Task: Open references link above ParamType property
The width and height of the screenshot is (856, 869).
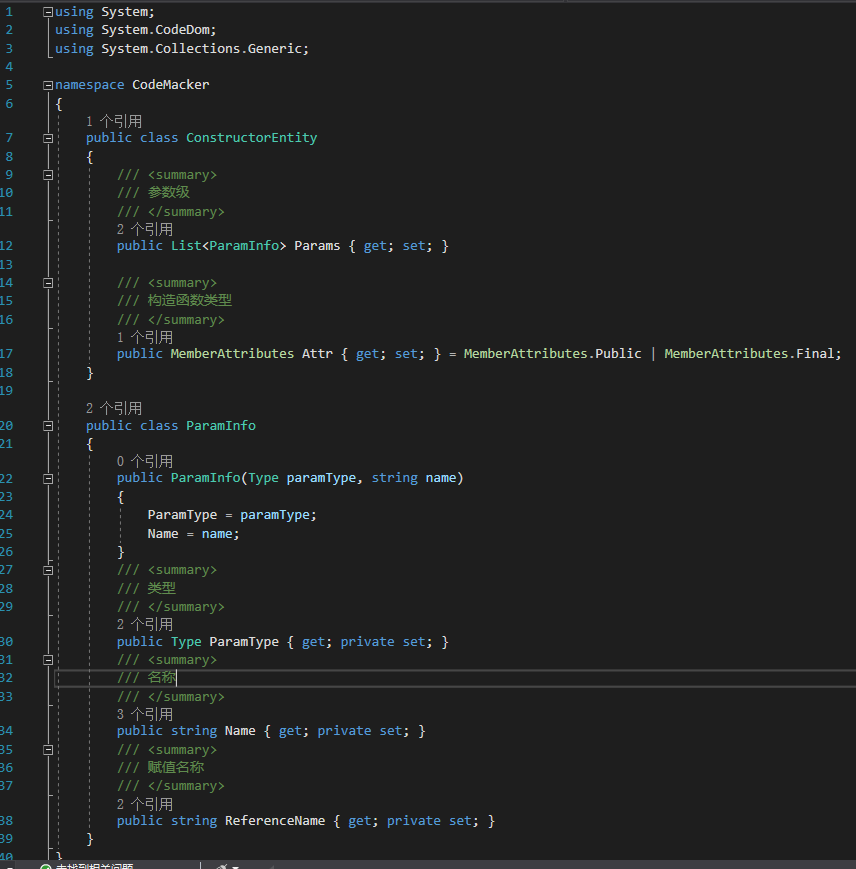Action: 145,625
